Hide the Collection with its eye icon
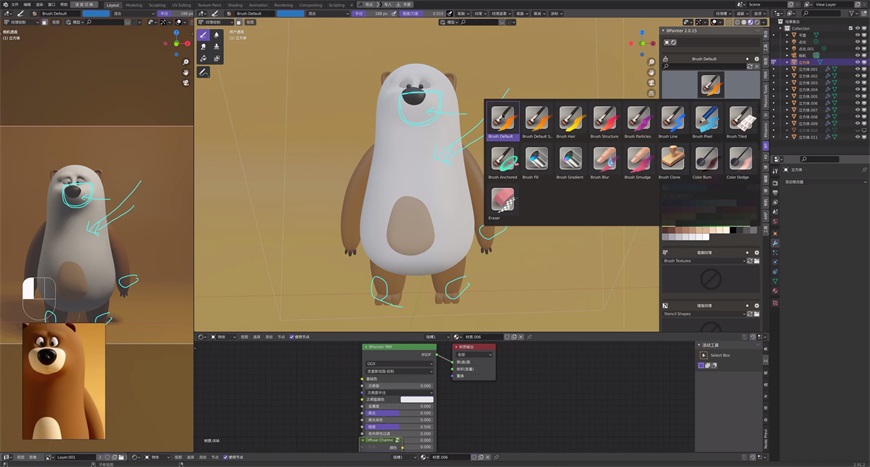The width and height of the screenshot is (870, 467). [x=857, y=28]
